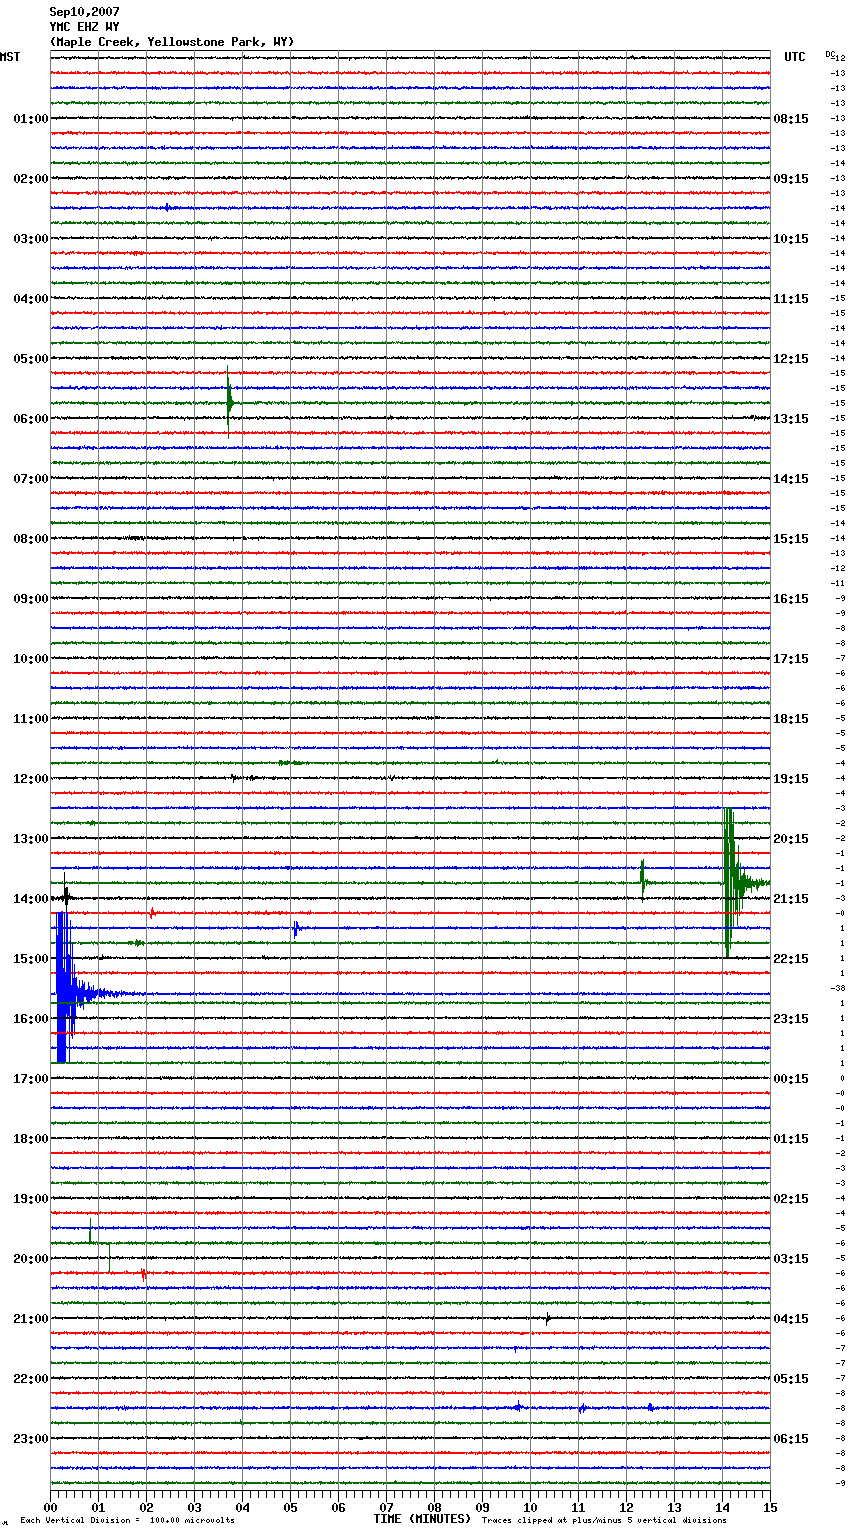Screen dimensions: 850x1534
Task: Click the UTC time label '08:15'
Action: coord(791,119)
